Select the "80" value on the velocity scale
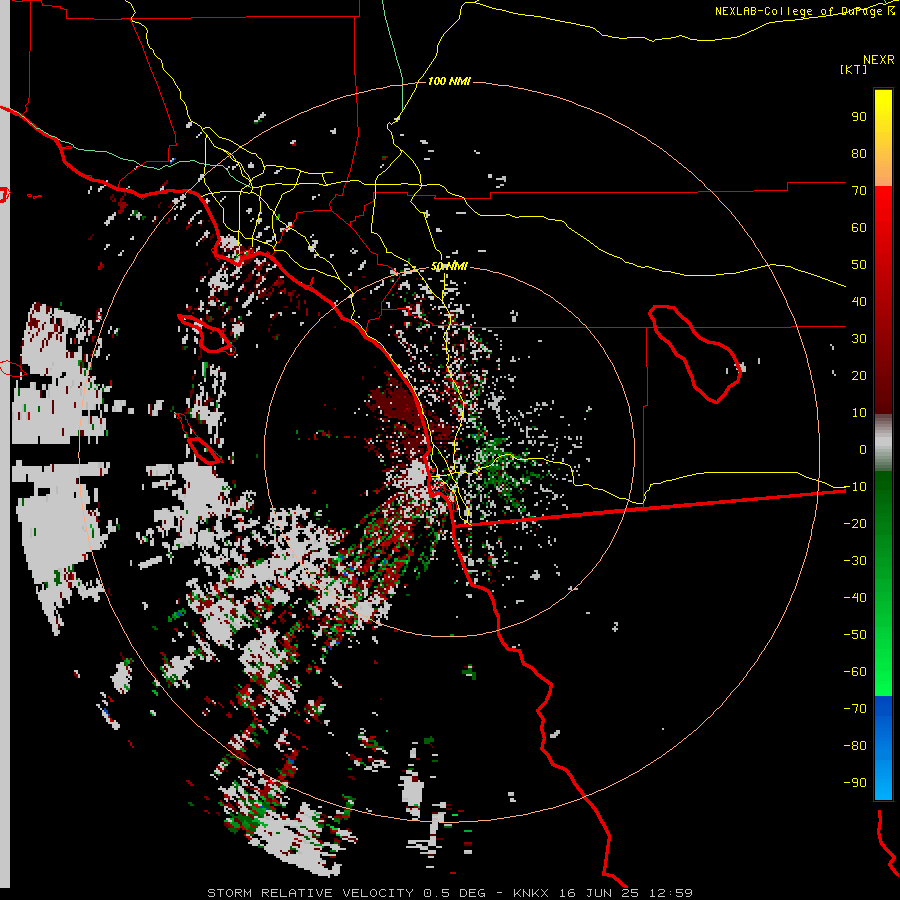The height and width of the screenshot is (900, 900). coord(859,153)
